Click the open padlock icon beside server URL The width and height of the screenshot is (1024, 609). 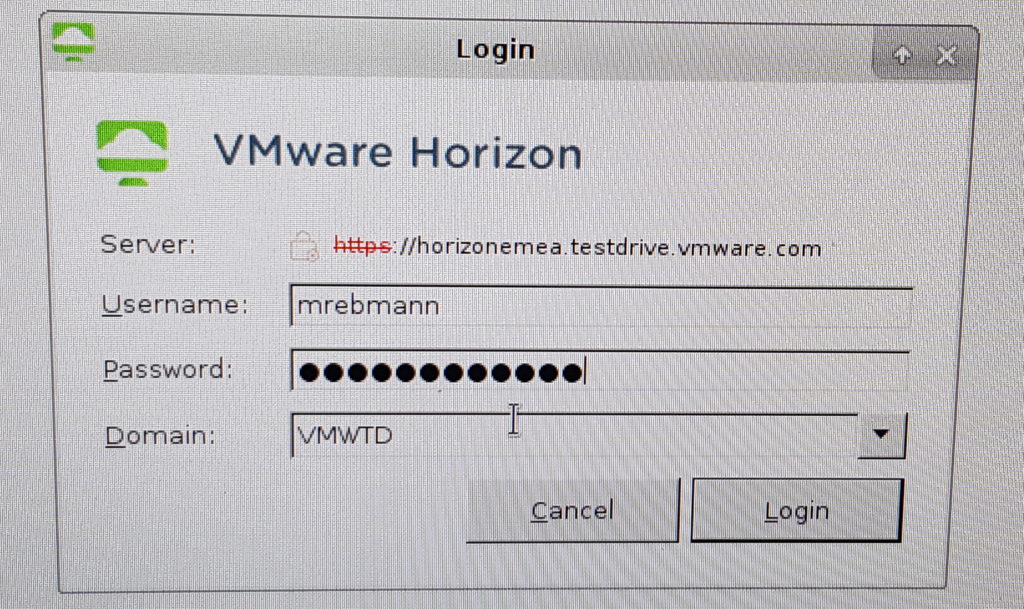304,247
